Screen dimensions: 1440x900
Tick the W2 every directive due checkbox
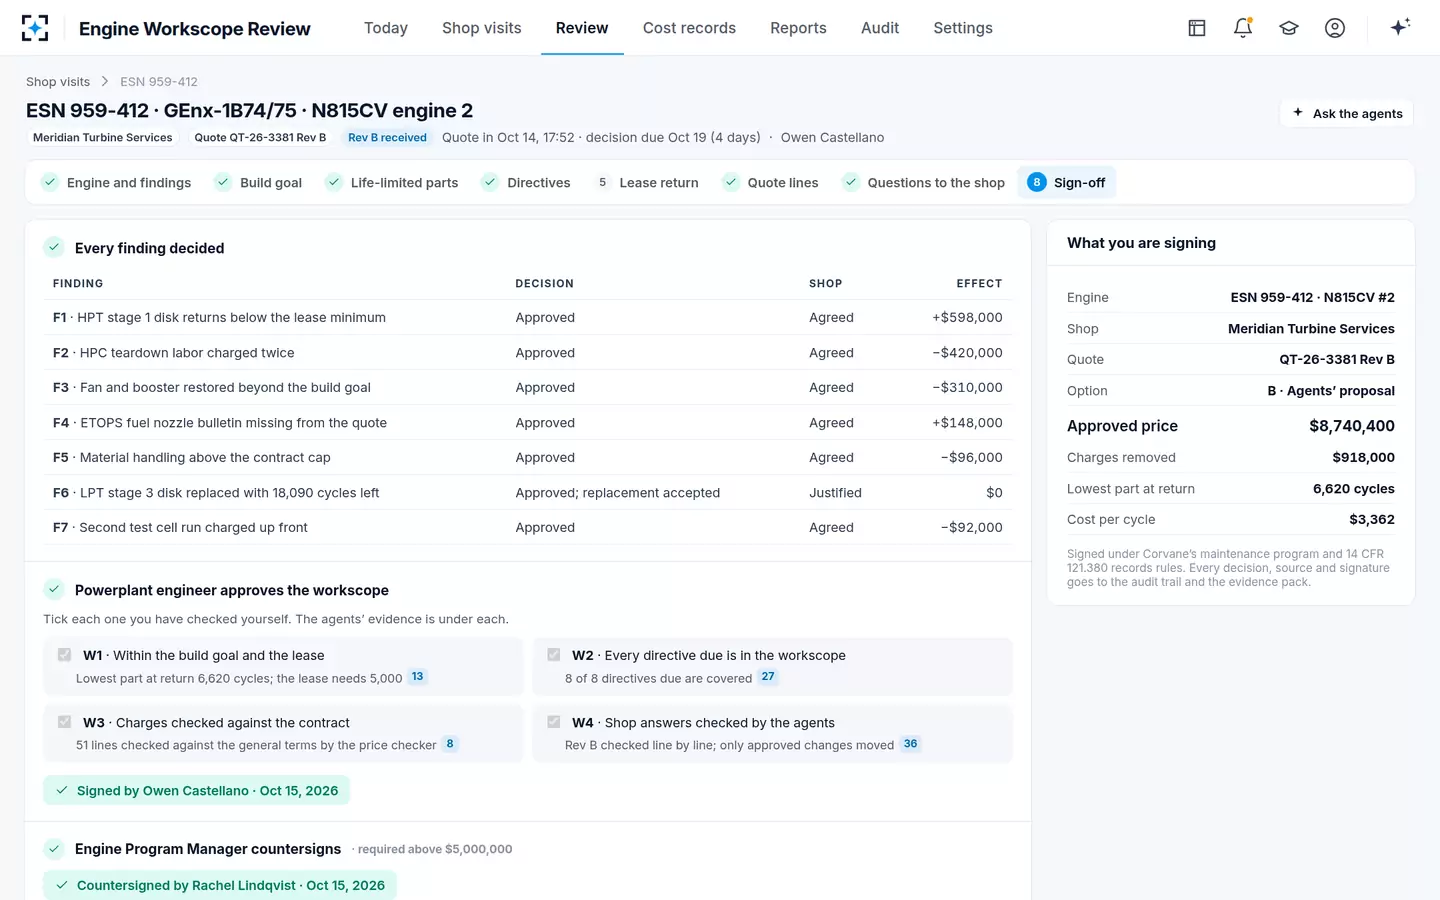click(x=553, y=655)
